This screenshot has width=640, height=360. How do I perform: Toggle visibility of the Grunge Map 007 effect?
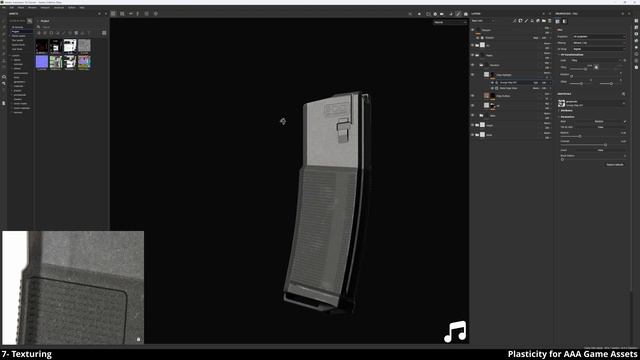(x=492, y=82)
